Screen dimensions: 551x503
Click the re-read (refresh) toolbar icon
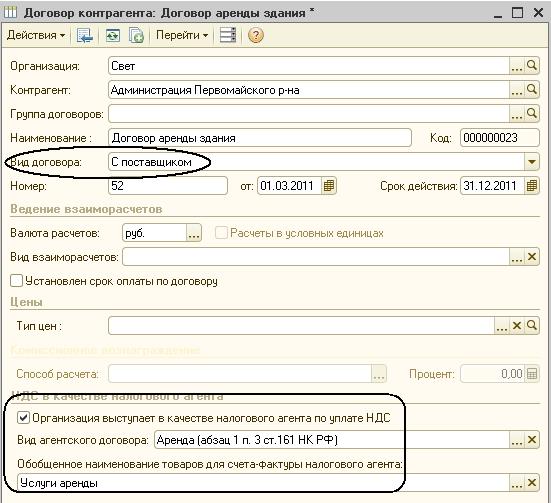(112, 36)
